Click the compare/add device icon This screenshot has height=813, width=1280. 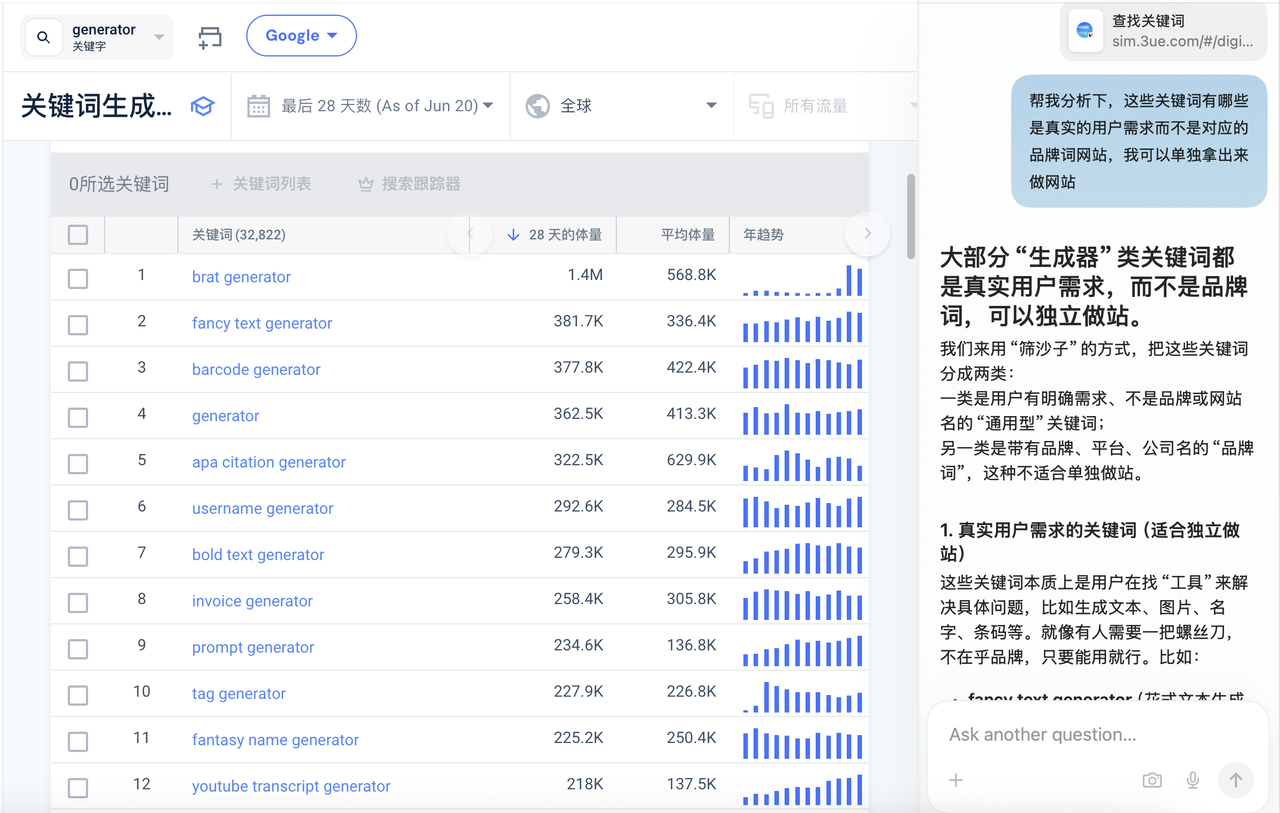pyautogui.click(x=210, y=37)
